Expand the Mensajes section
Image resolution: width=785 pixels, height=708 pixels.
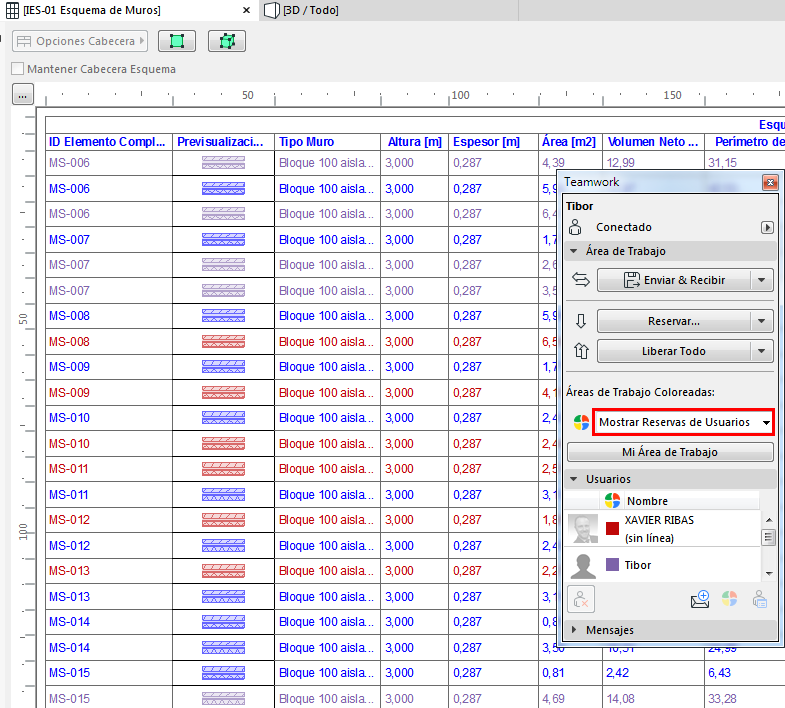click(574, 630)
